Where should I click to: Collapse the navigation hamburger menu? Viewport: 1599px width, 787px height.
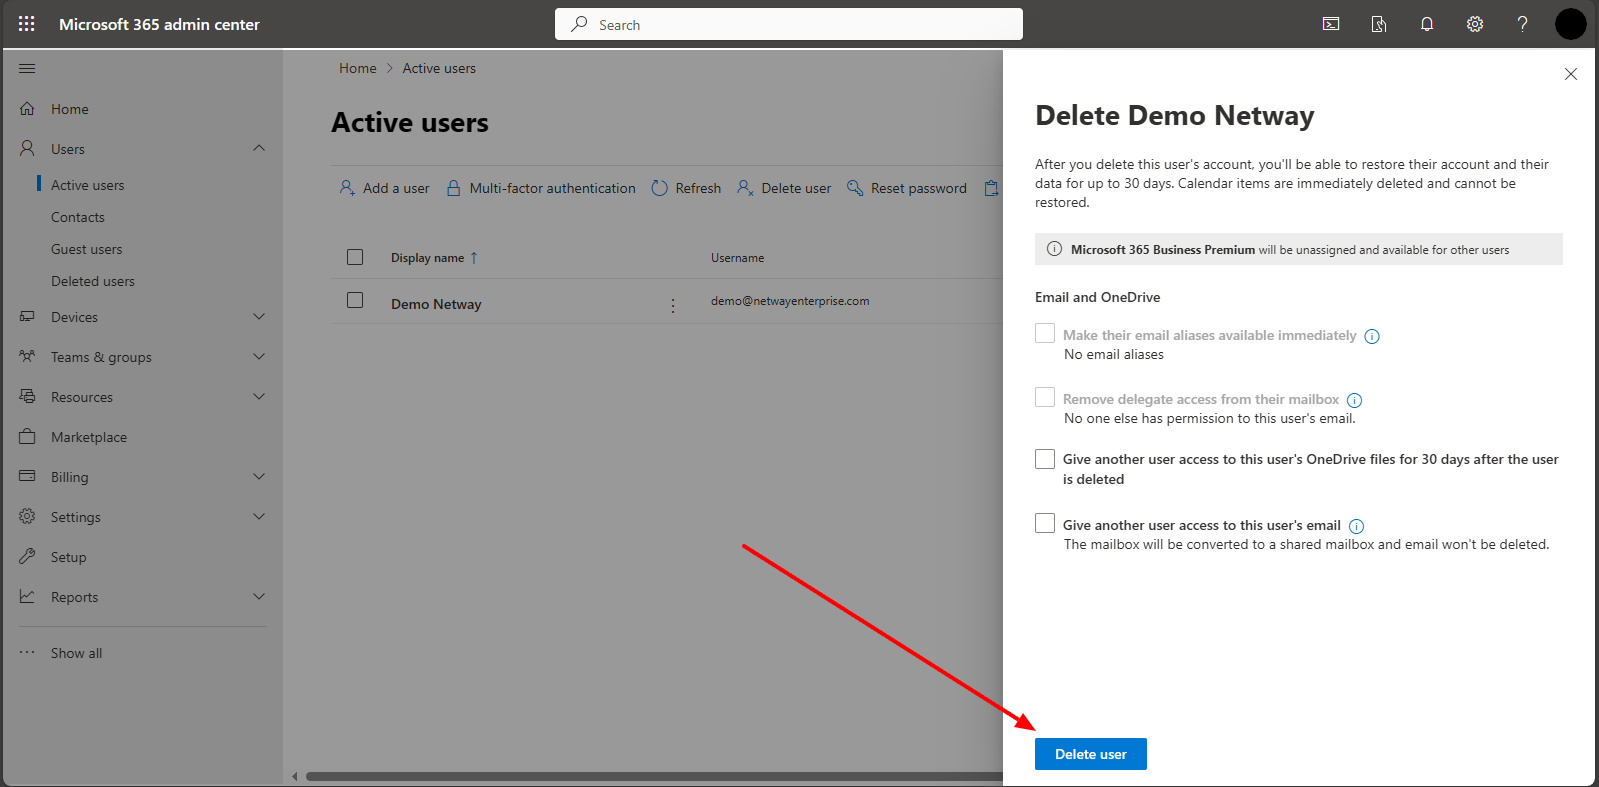click(27, 68)
